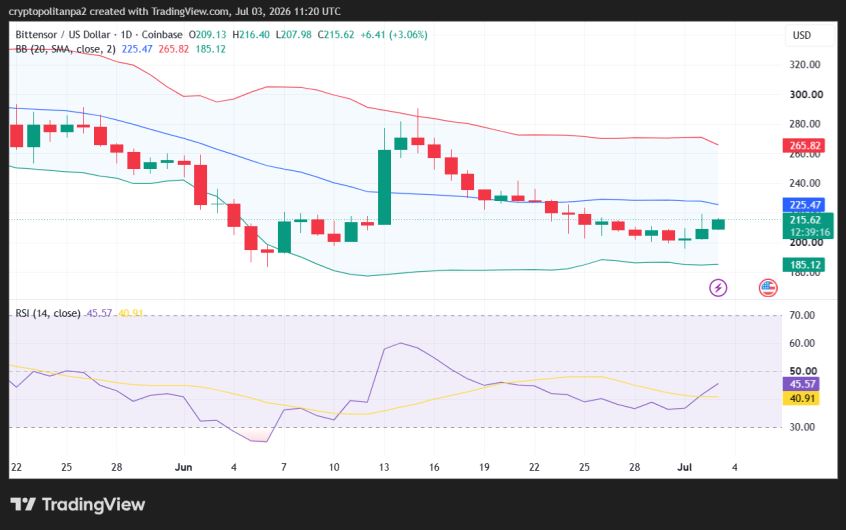Screen dimensions: 846x530
Task: Click the +6.41 (+3.06%) change value
Action: [x=394, y=35]
